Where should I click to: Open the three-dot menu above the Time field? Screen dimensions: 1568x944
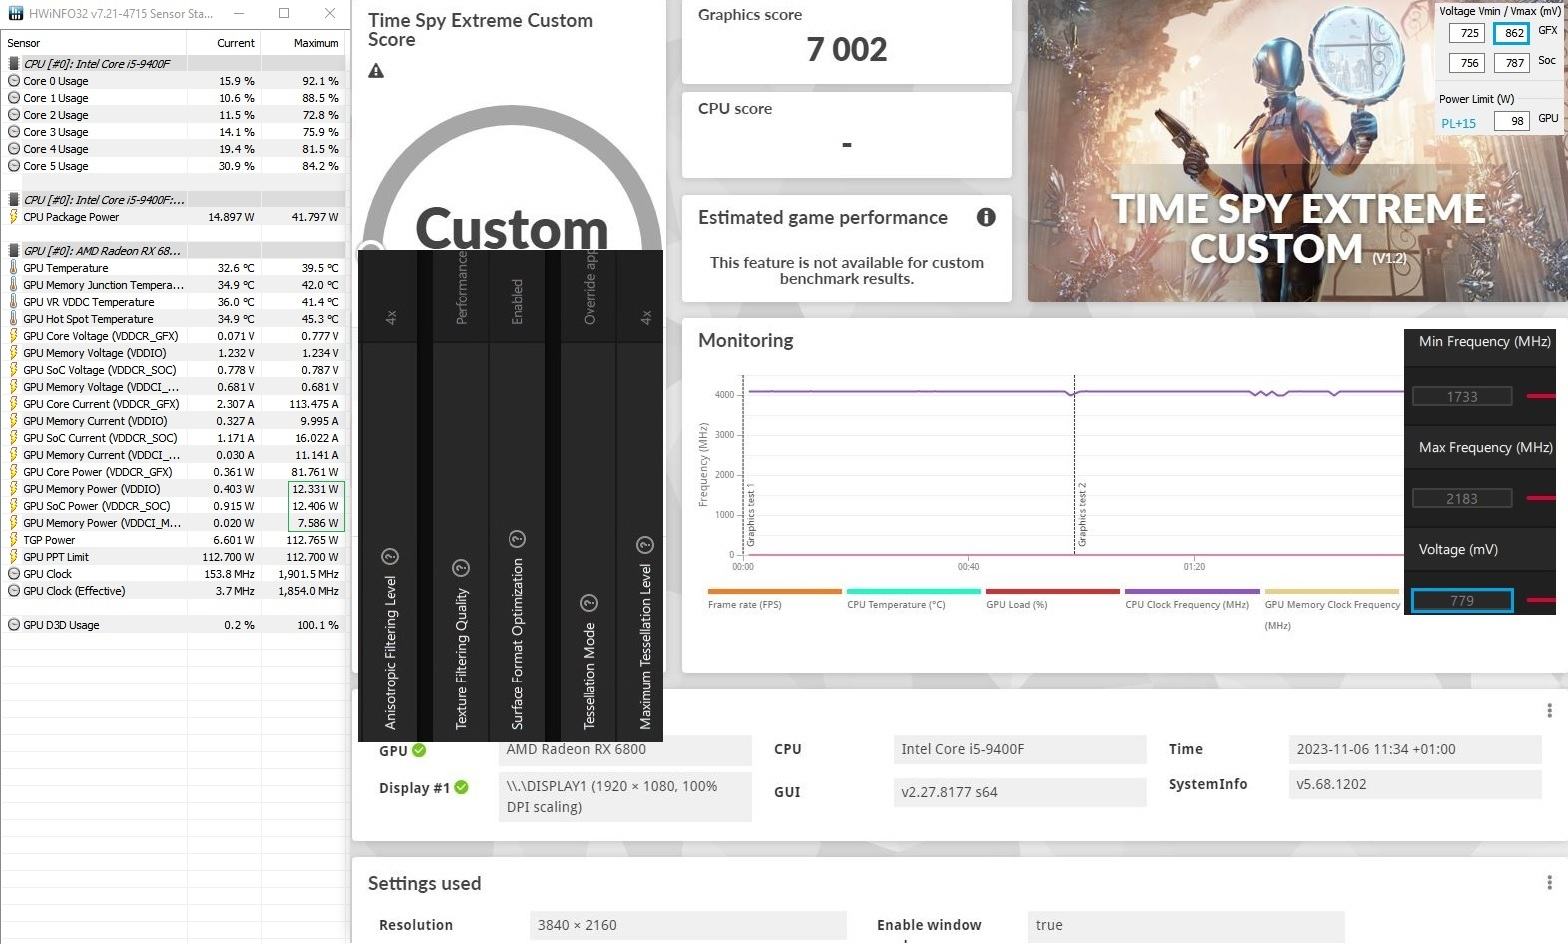(1549, 710)
